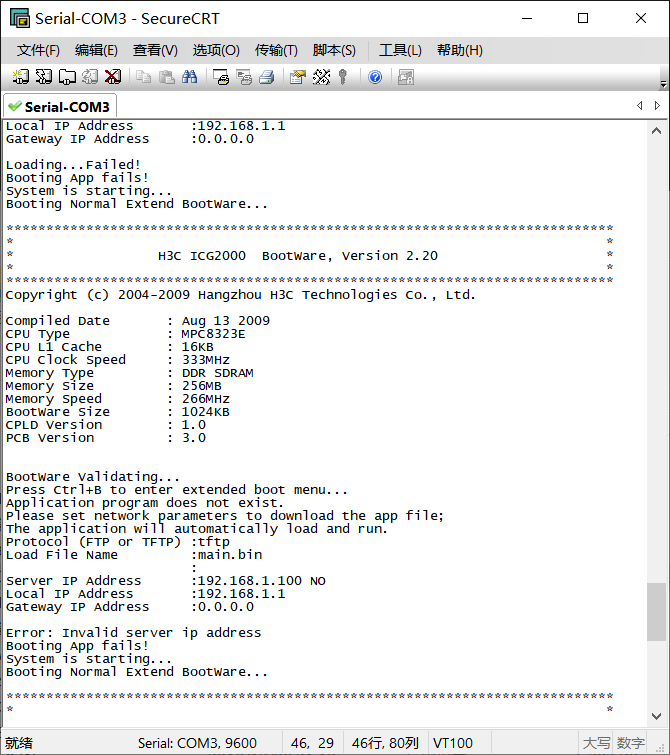The width and height of the screenshot is (670, 755).
Task: Click the '333MHz' CPU clock speed value
Action: [206, 360]
